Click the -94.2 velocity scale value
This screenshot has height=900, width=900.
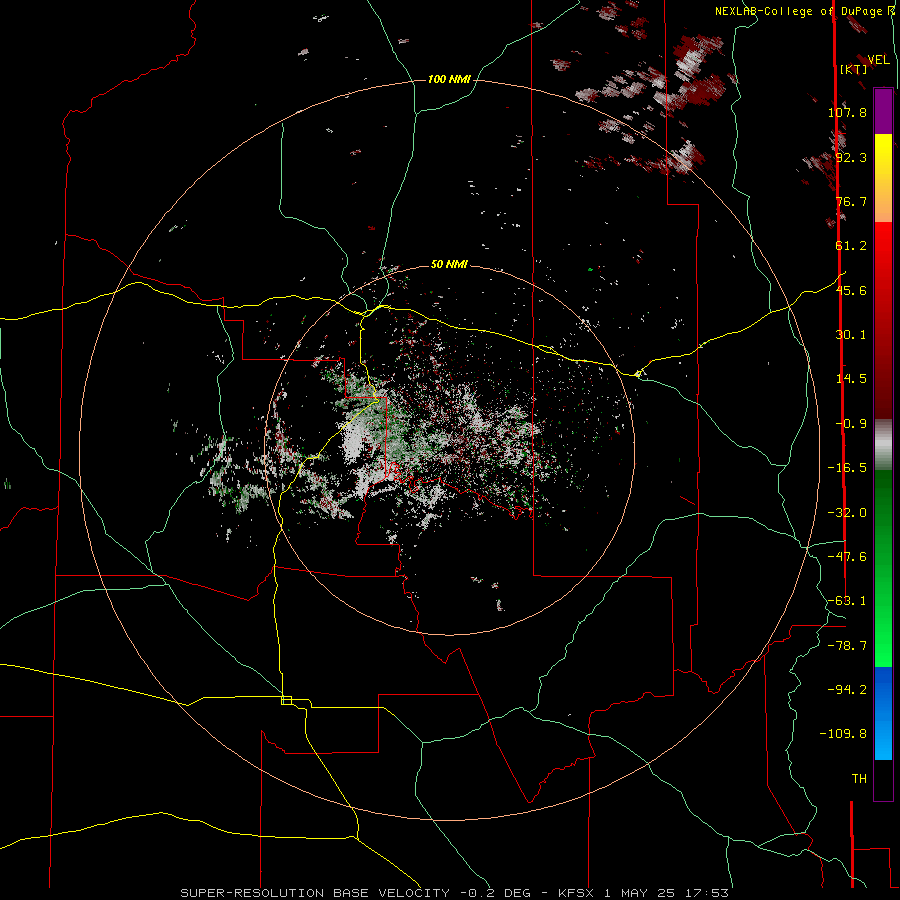click(847, 690)
